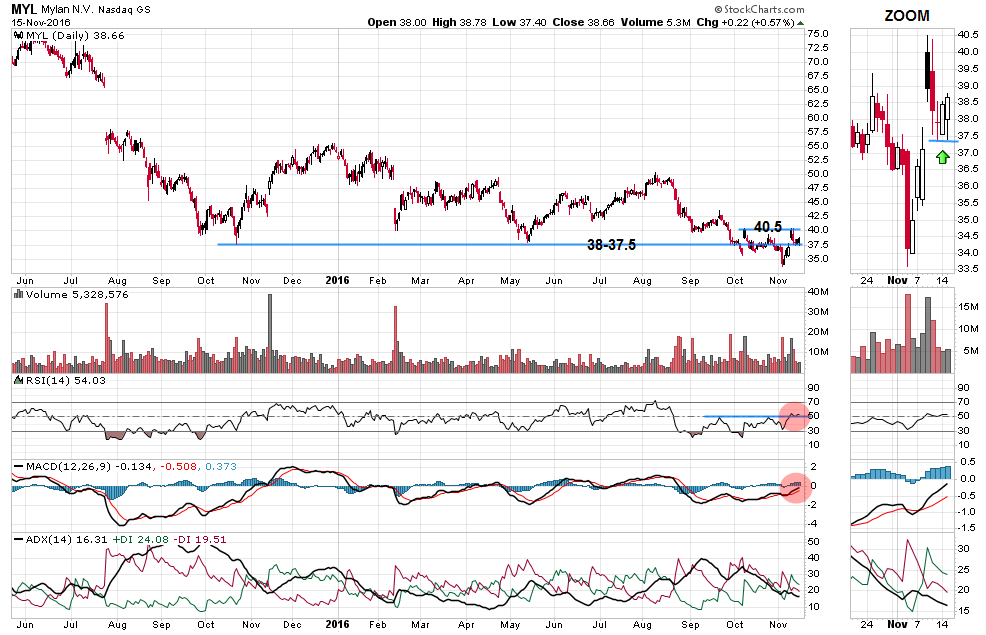This screenshot has height=635, width=986.
Task: Click the 38-37.5 support annotation
Action: 611,245
